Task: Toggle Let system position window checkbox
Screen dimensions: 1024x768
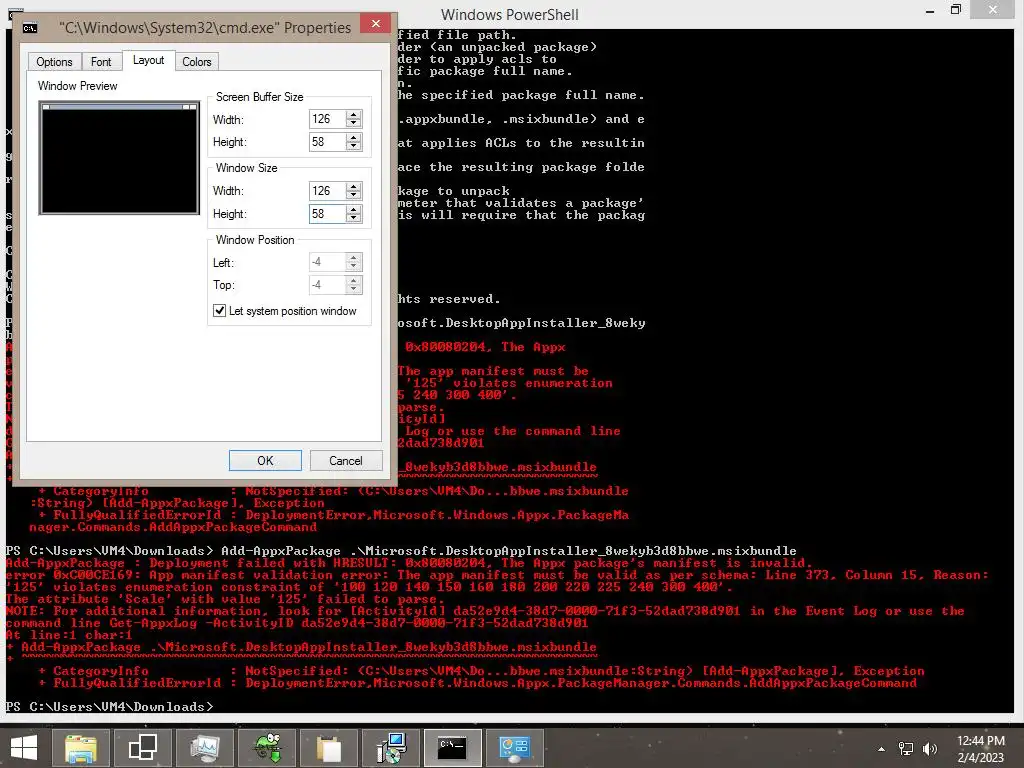Action: (x=219, y=311)
